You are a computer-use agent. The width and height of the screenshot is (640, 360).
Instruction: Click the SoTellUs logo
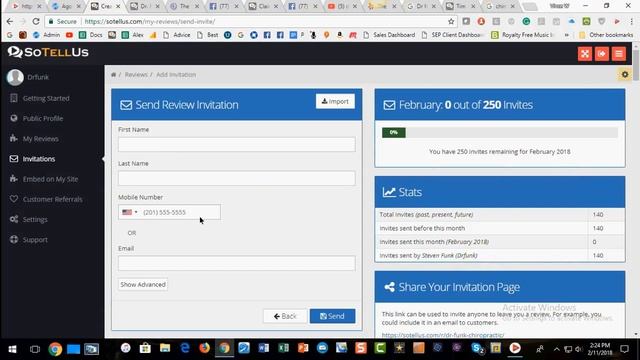pos(48,52)
